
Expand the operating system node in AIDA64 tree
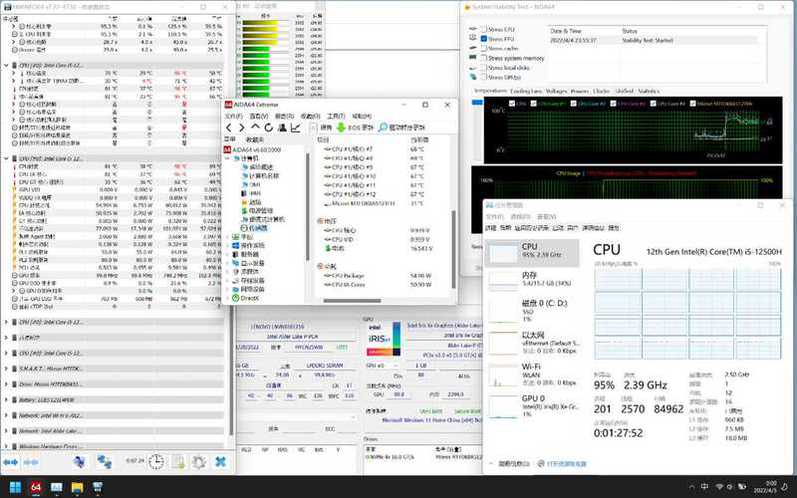pyautogui.click(x=228, y=245)
